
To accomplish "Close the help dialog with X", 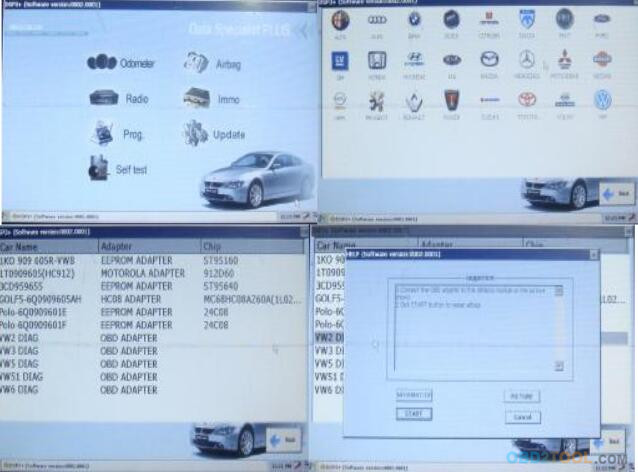I will click(594, 255).
